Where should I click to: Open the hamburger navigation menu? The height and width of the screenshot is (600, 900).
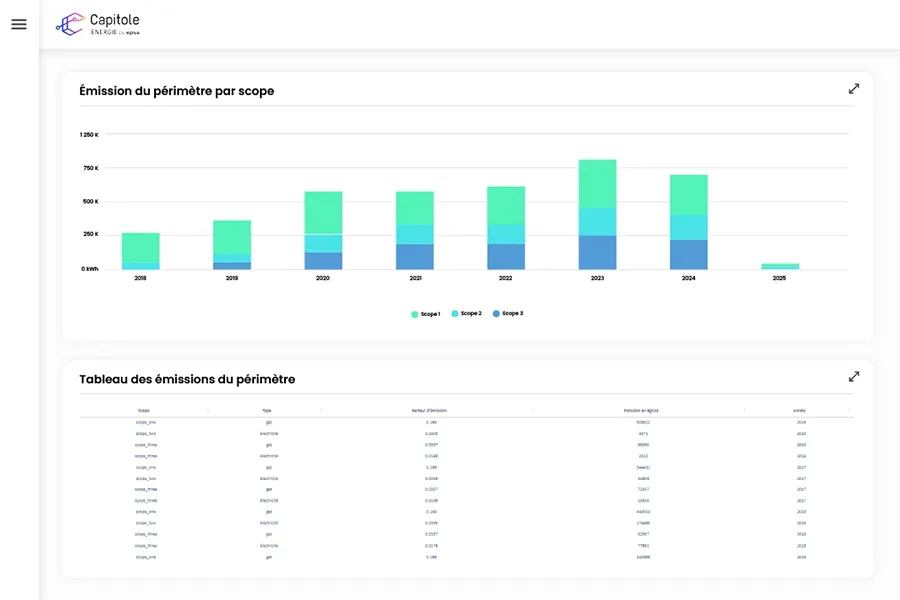[19, 24]
